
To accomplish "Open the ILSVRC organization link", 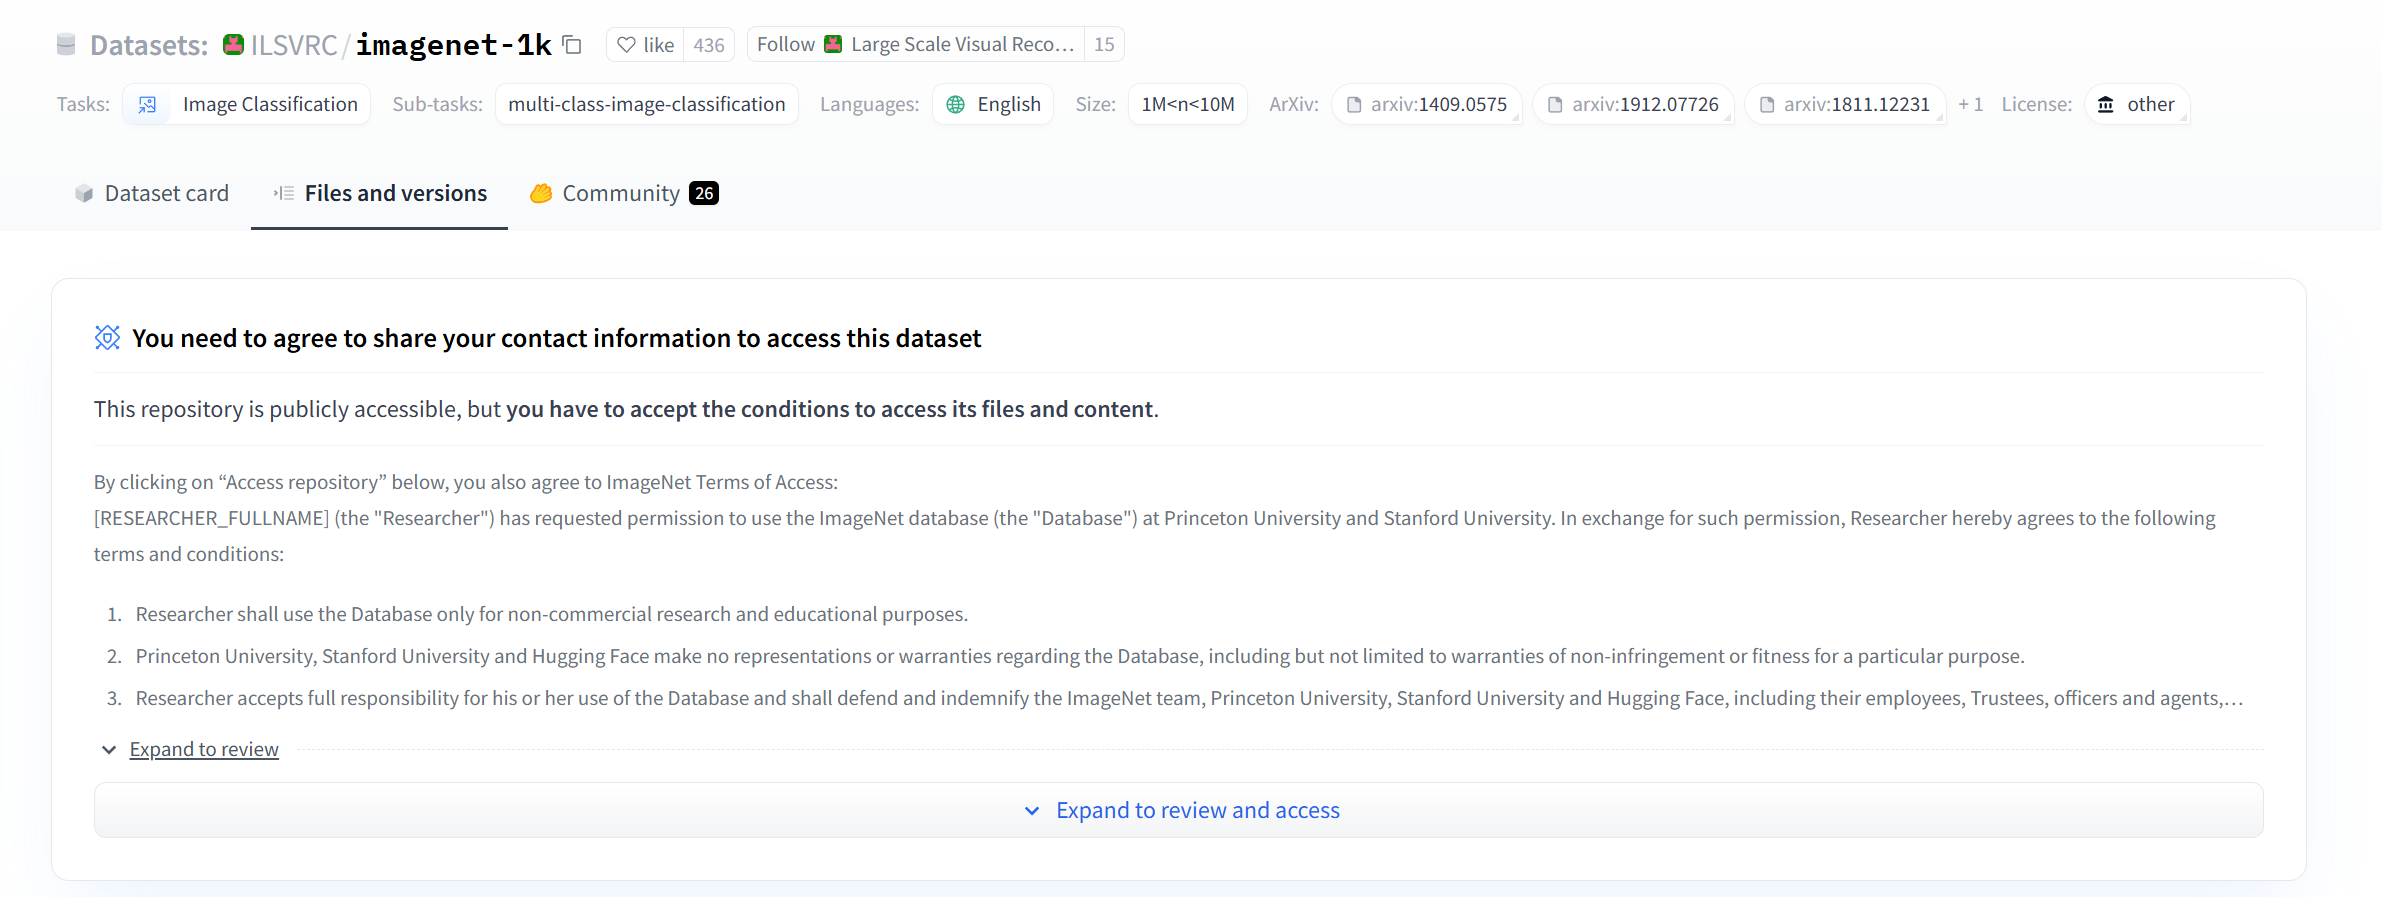I will pyautogui.click(x=294, y=45).
